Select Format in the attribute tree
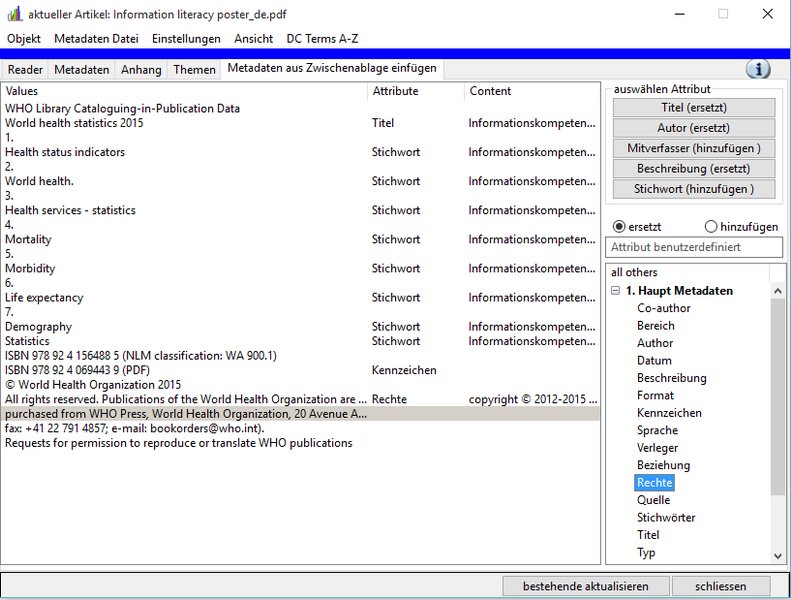 [655, 396]
